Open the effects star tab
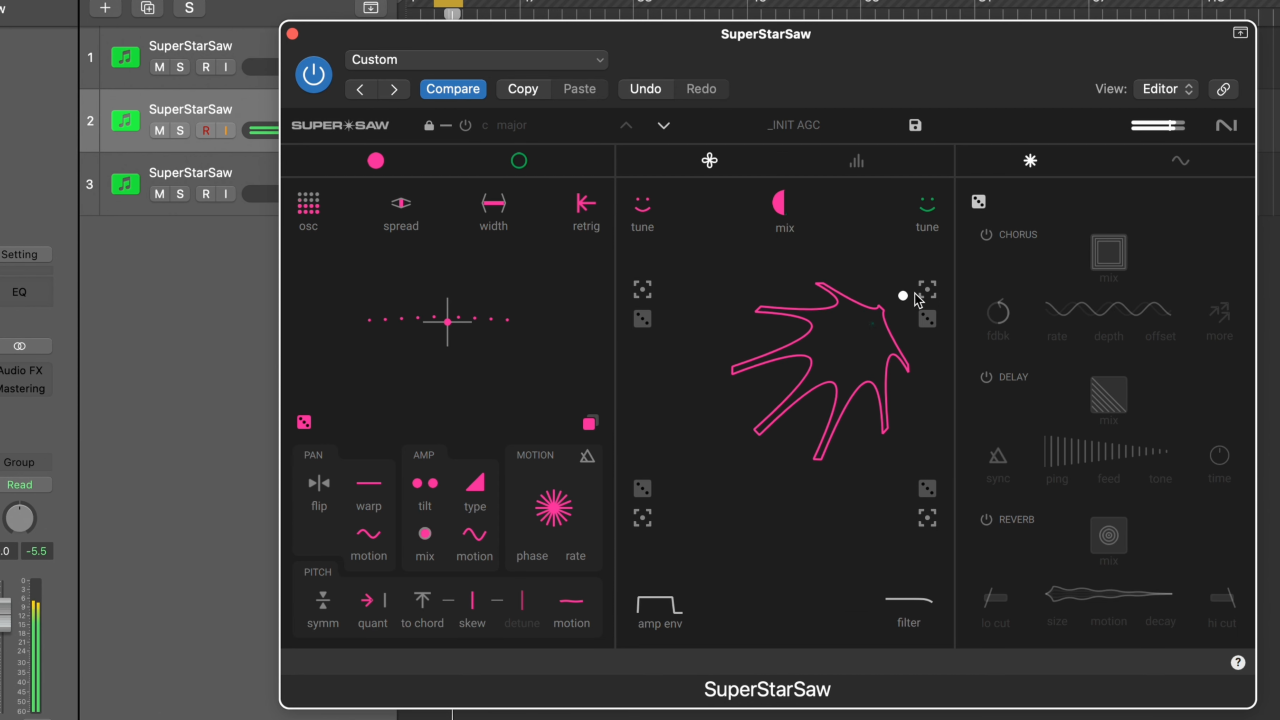Image resolution: width=1280 pixels, height=720 pixels. click(x=1030, y=160)
